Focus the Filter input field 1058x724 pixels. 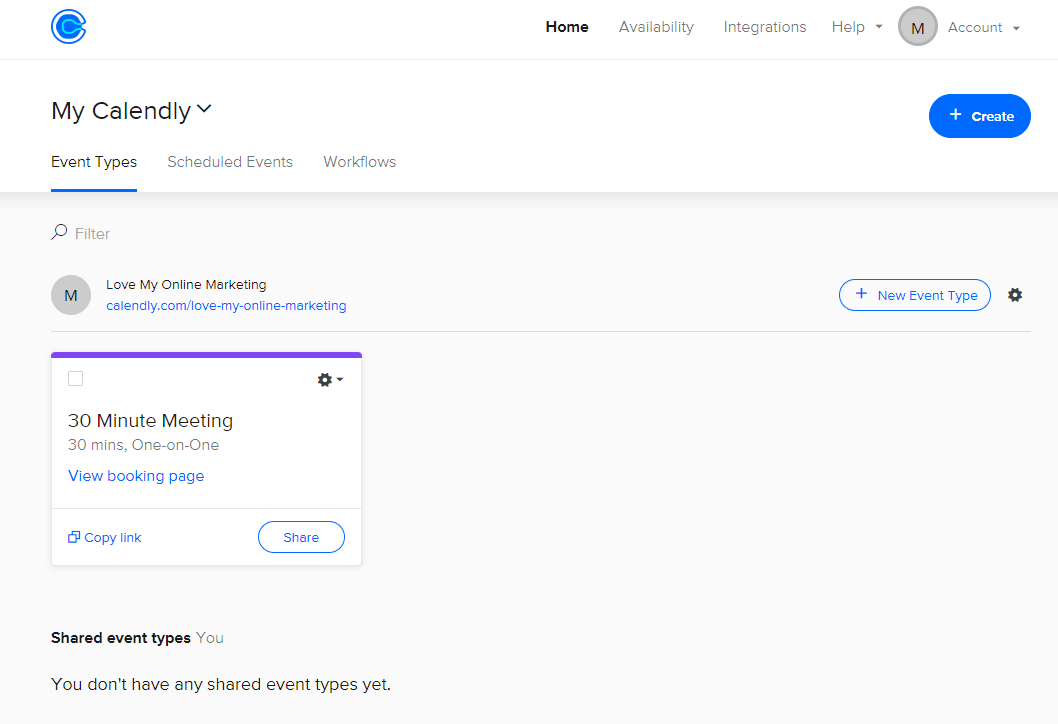click(92, 233)
